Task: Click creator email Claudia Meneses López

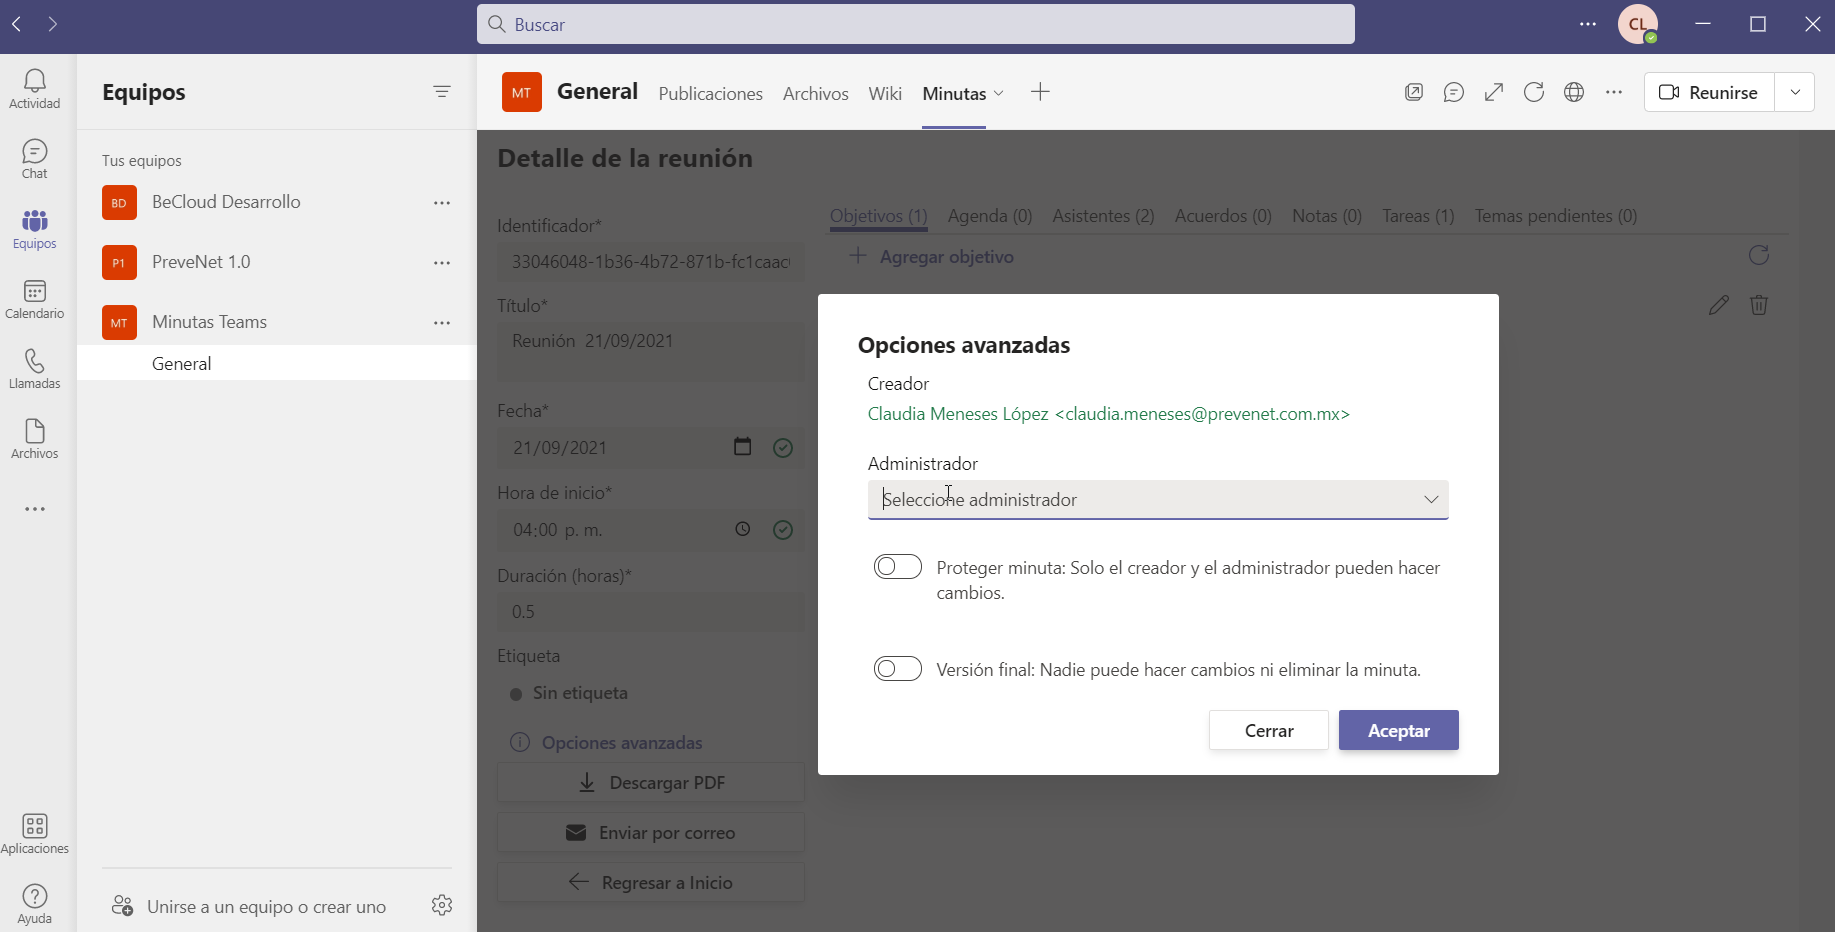Action: pos(1109,414)
